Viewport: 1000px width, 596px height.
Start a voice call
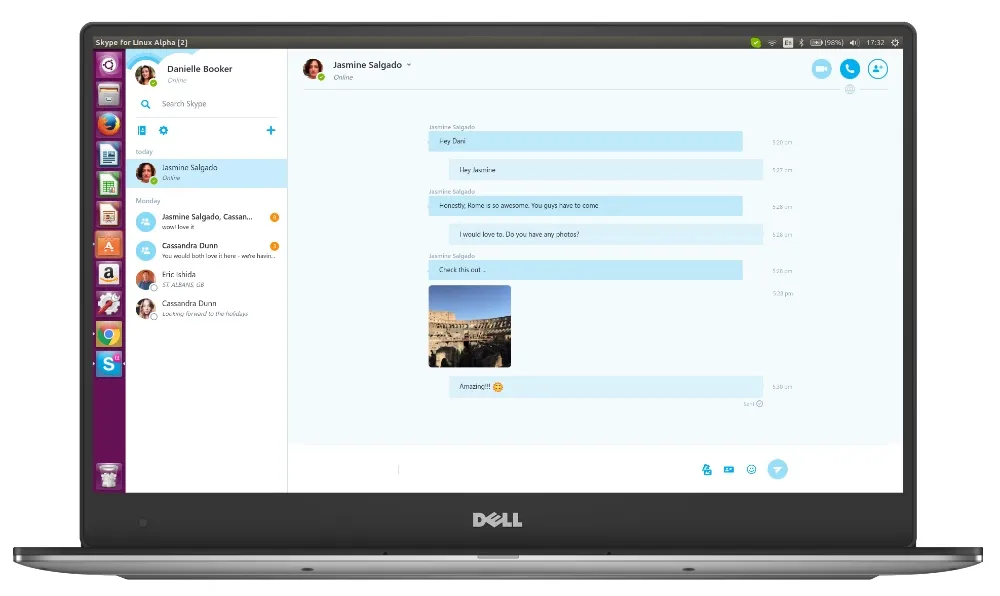point(850,69)
